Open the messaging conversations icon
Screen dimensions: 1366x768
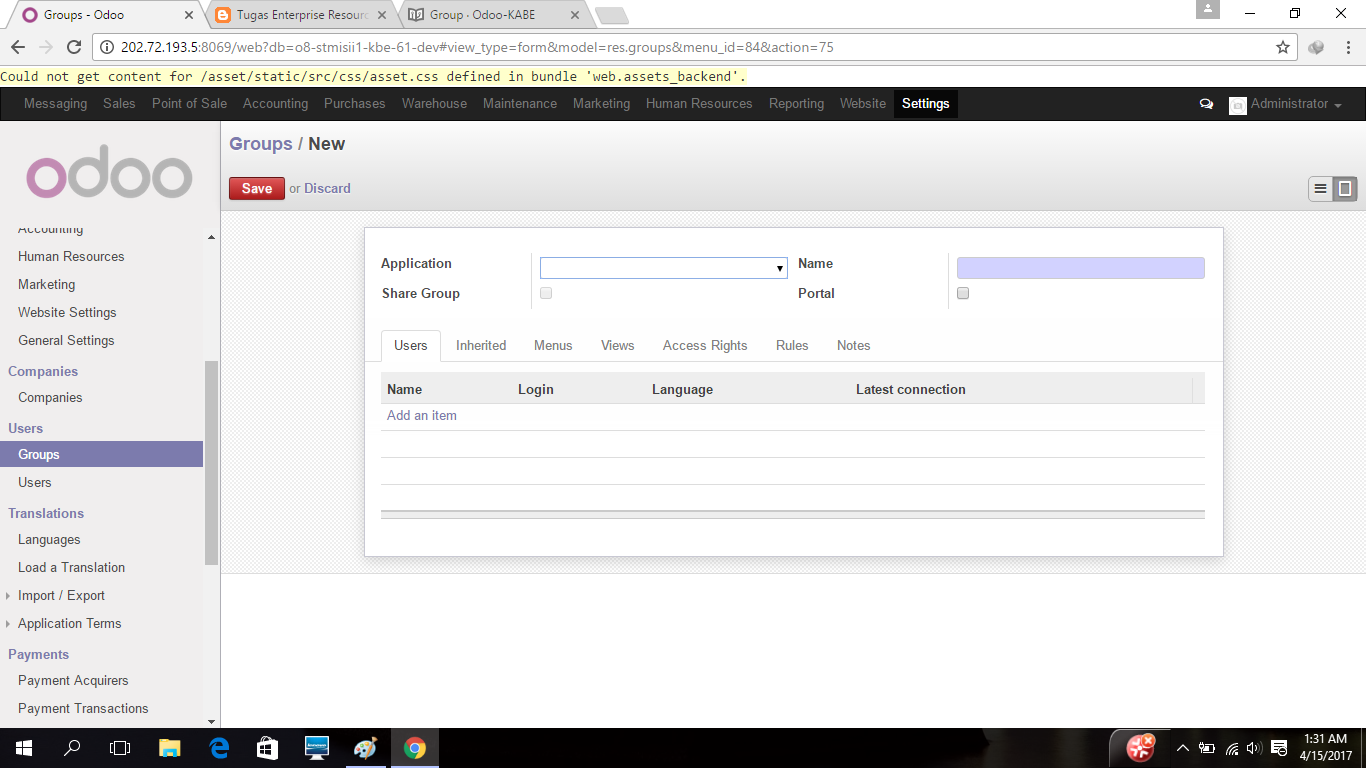pyautogui.click(x=1205, y=103)
